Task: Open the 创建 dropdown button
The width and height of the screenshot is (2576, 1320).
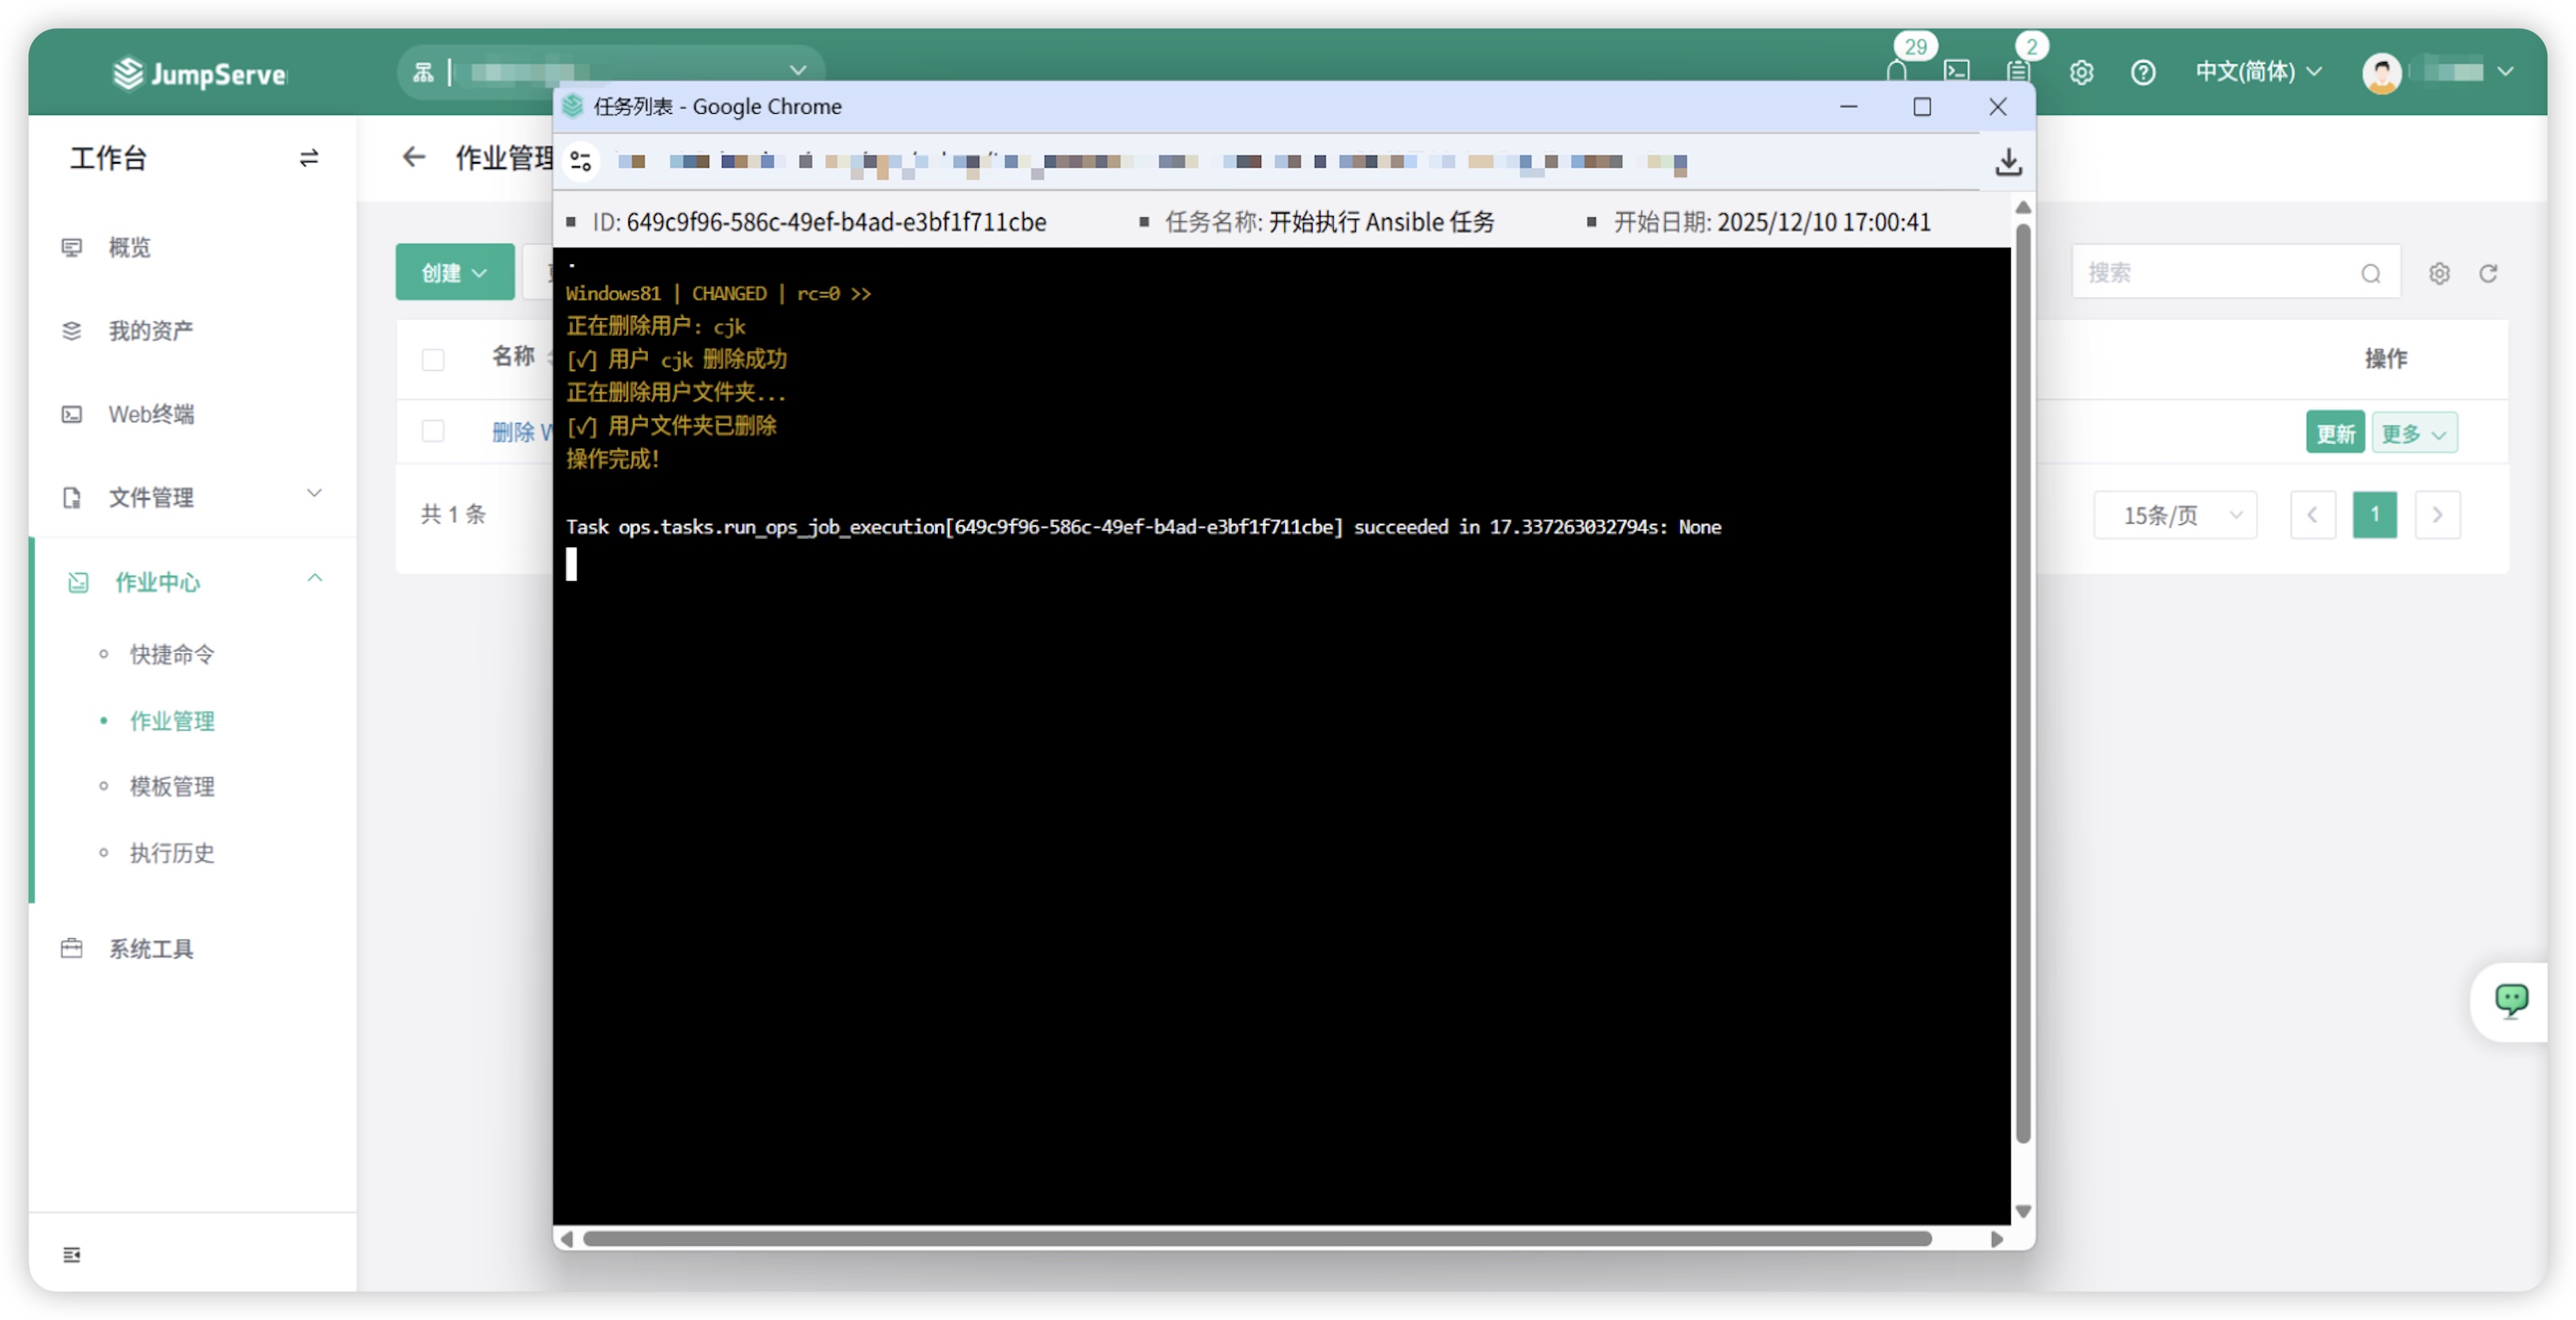Action: tap(455, 272)
